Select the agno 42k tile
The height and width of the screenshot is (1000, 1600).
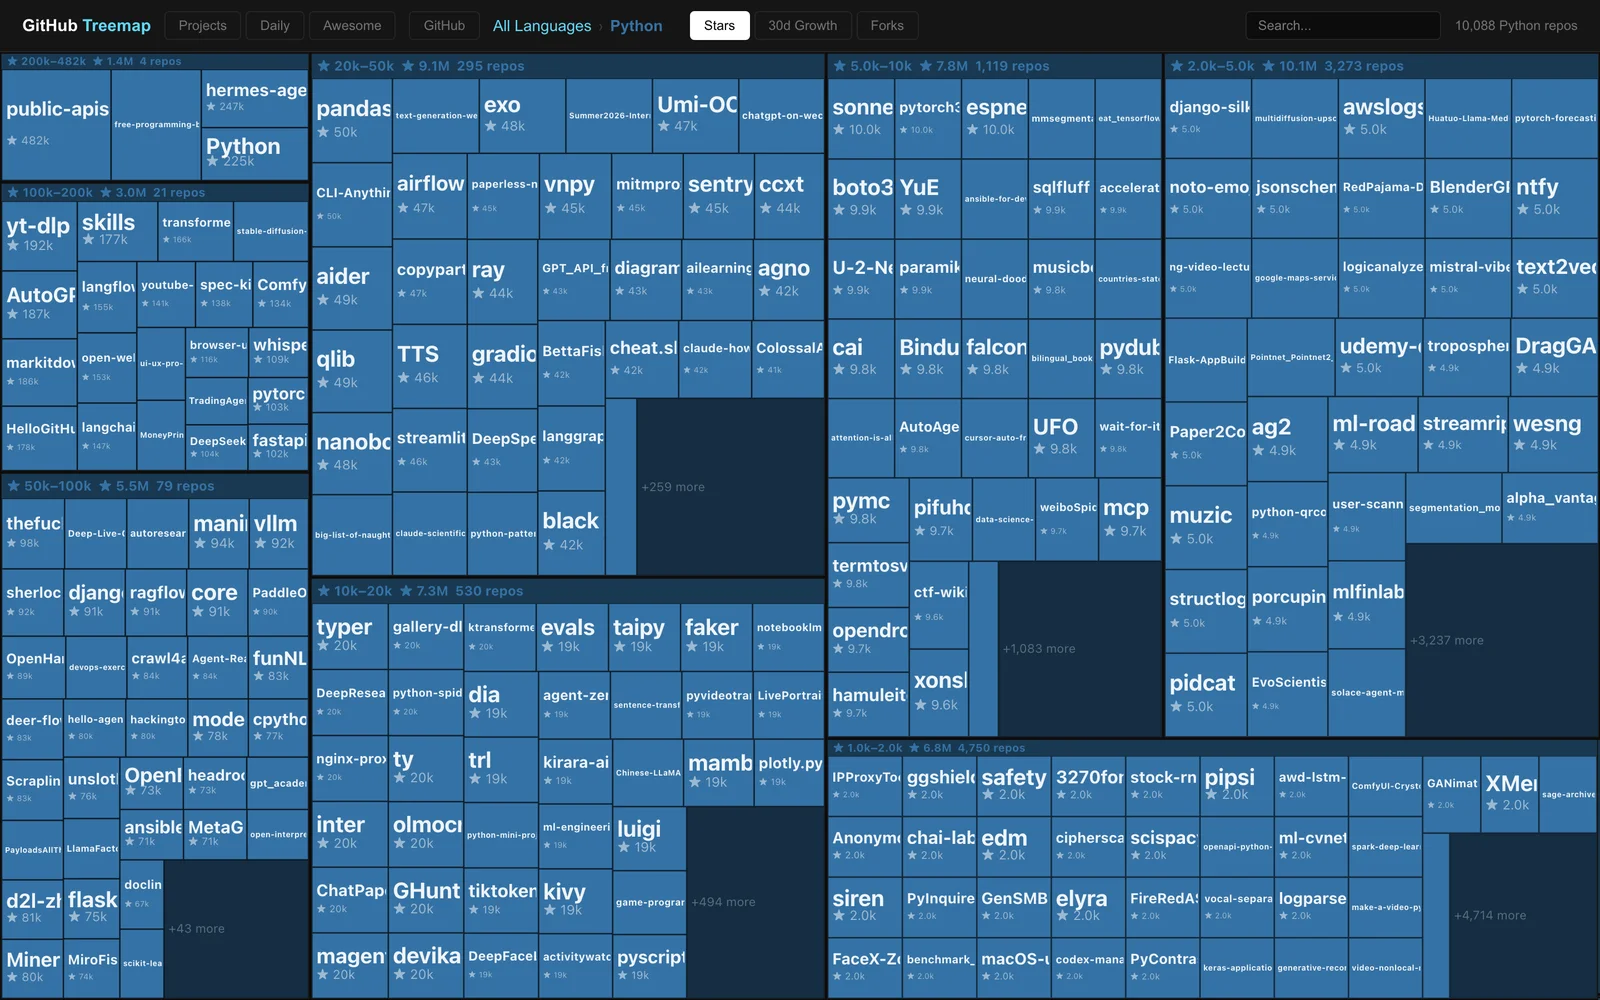(x=790, y=279)
